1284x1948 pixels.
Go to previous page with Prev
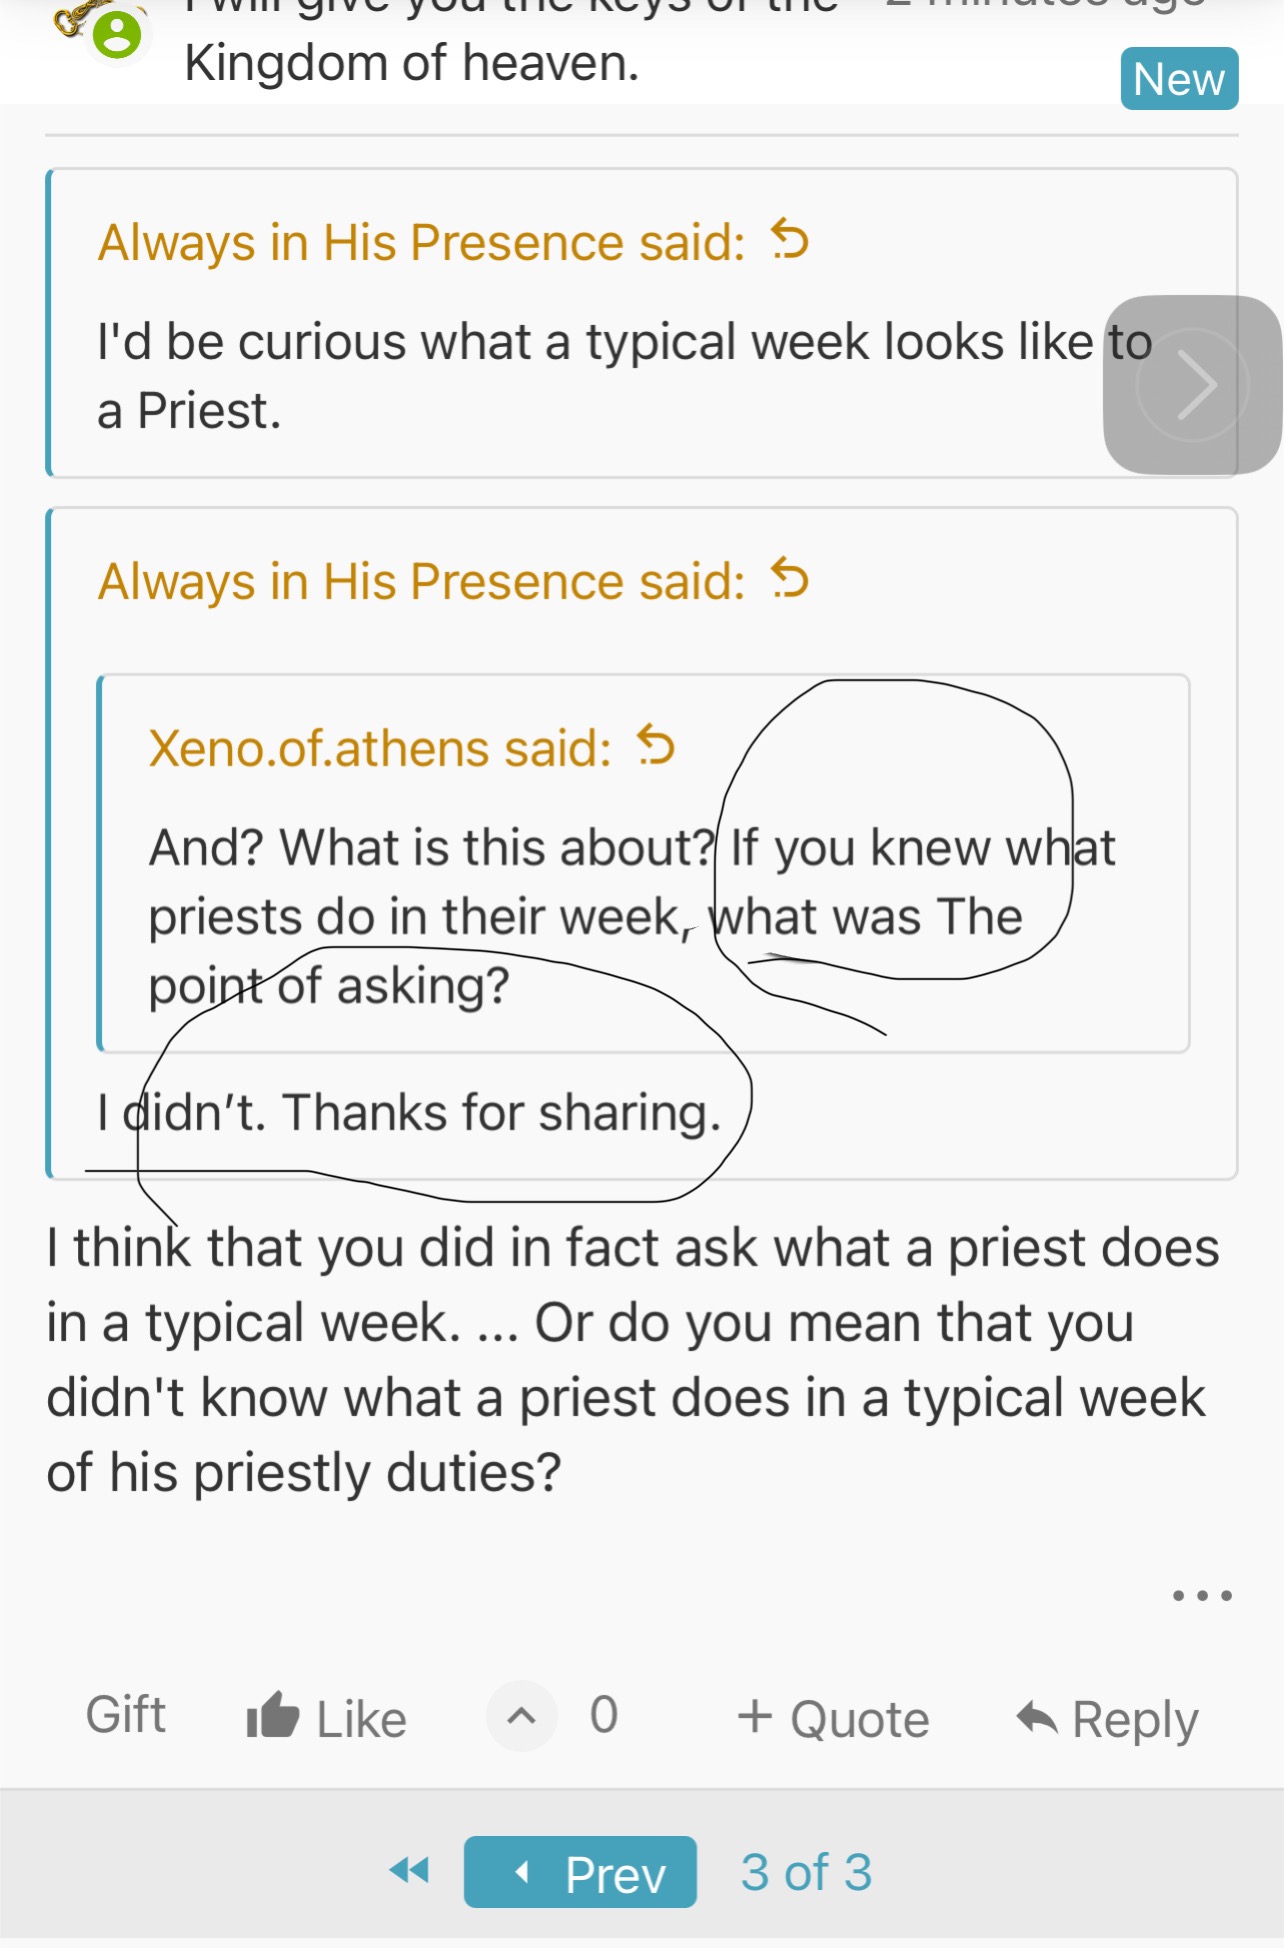pos(580,1872)
